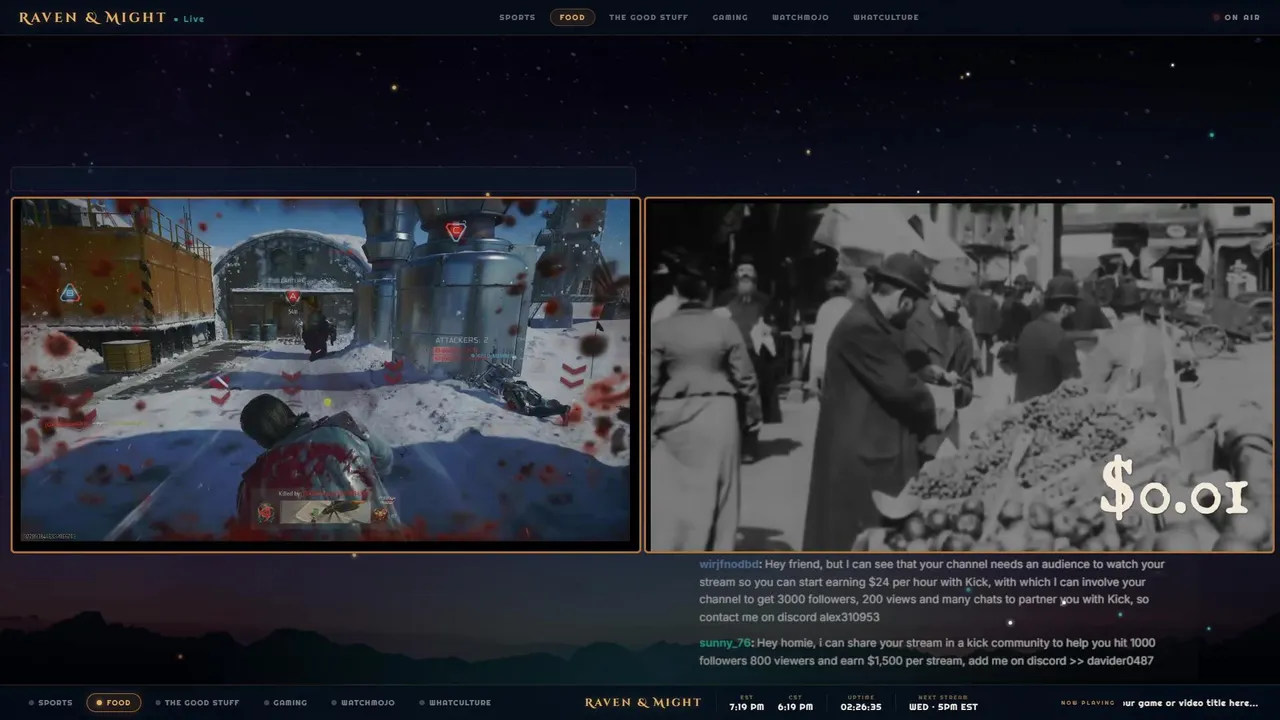Switch to Gaming tab in top navigation

pyautogui.click(x=730, y=17)
